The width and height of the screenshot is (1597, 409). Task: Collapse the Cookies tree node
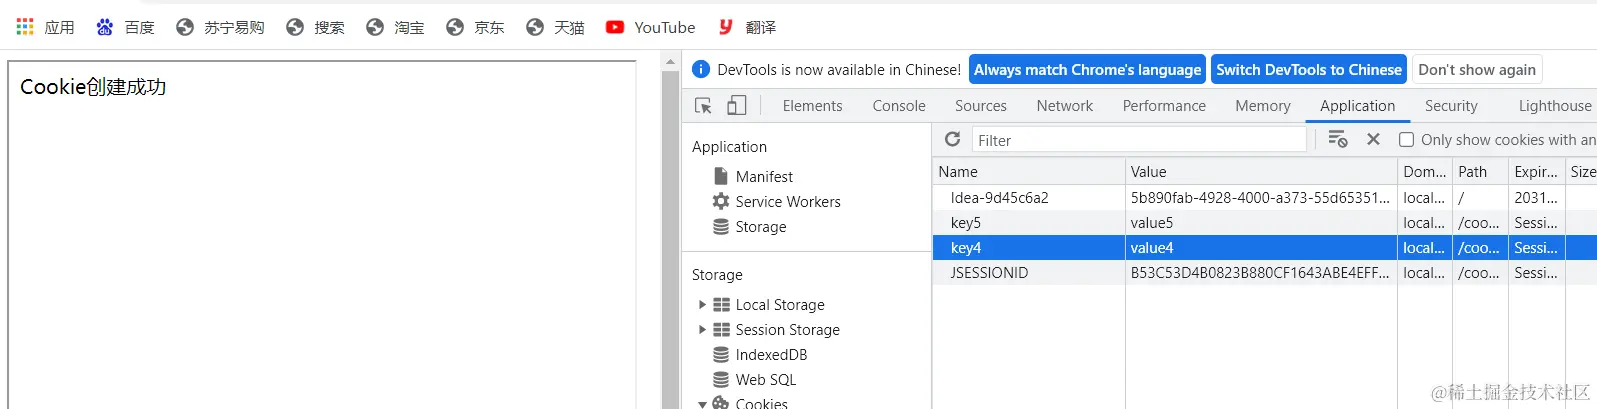702,404
